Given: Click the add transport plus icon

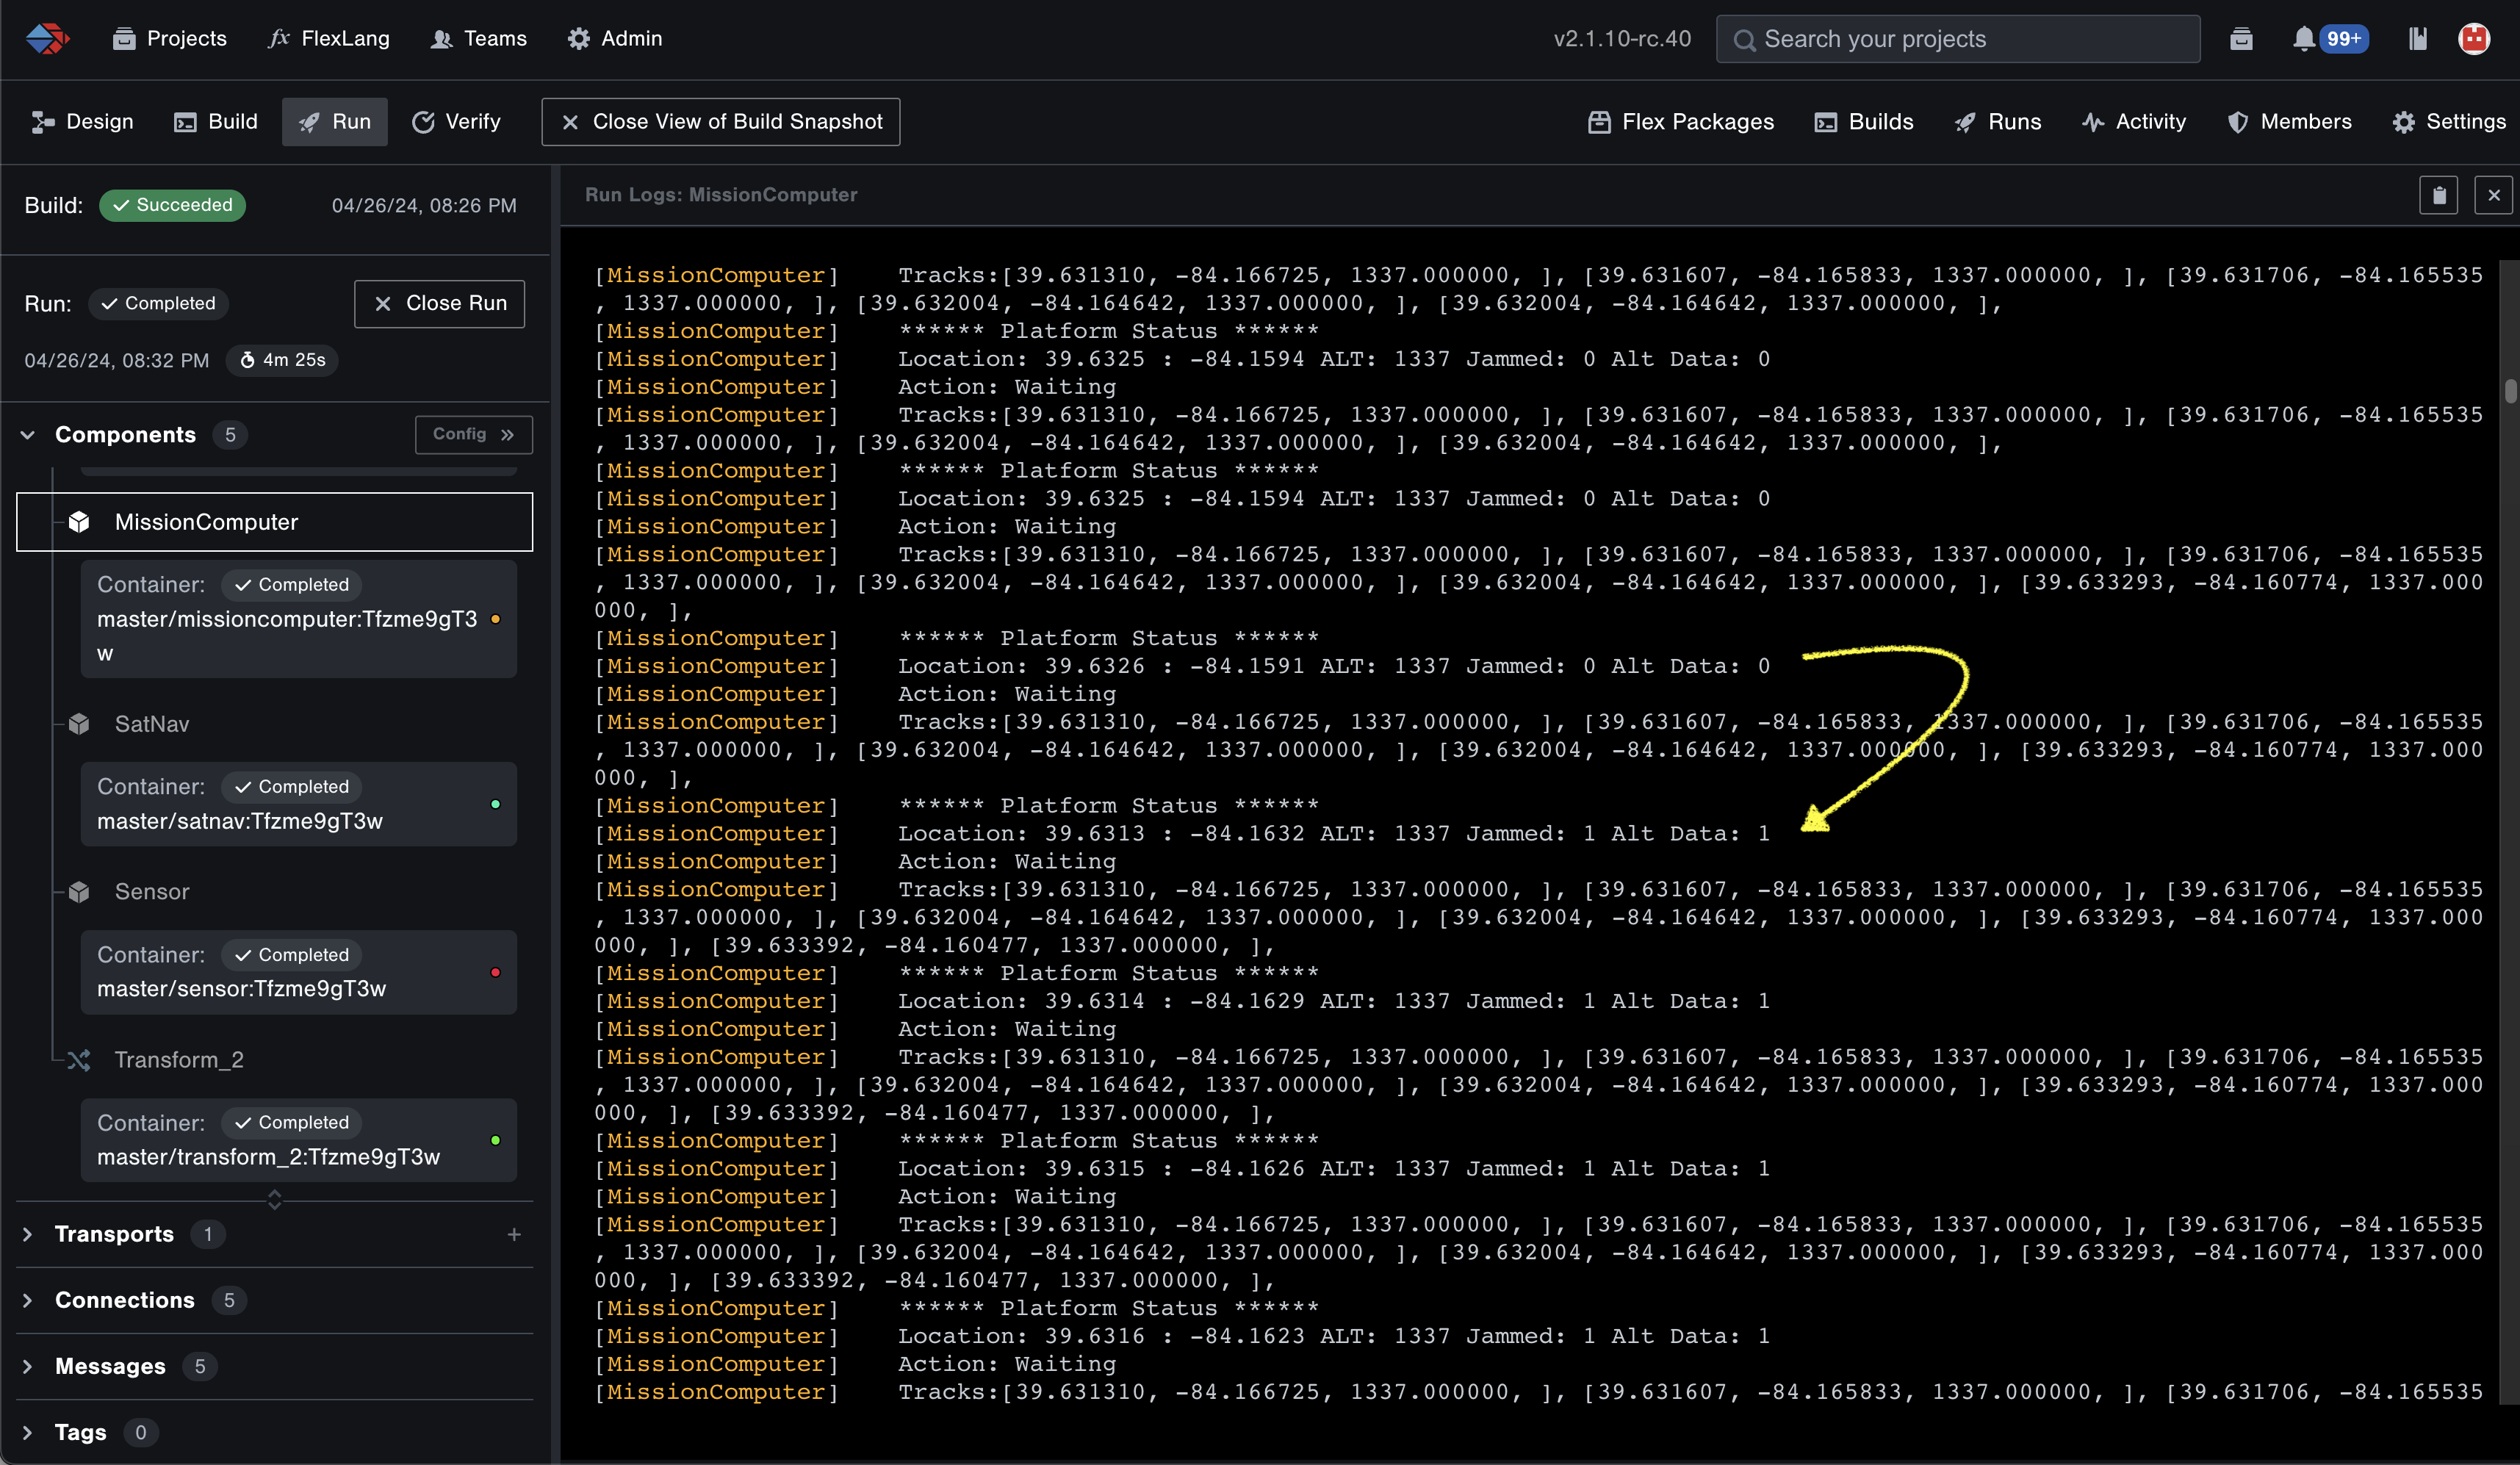Looking at the screenshot, I should pos(514,1235).
